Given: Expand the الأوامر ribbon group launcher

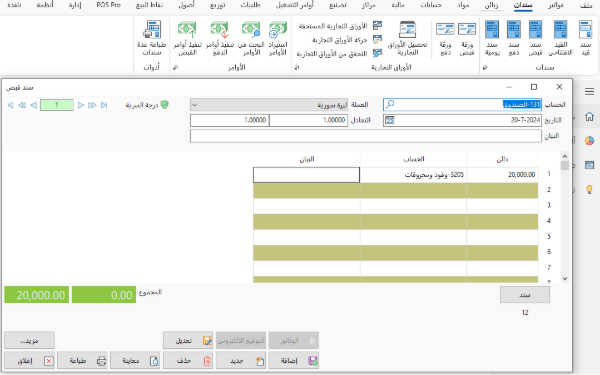Looking at the screenshot, I should tap(175, 68).
